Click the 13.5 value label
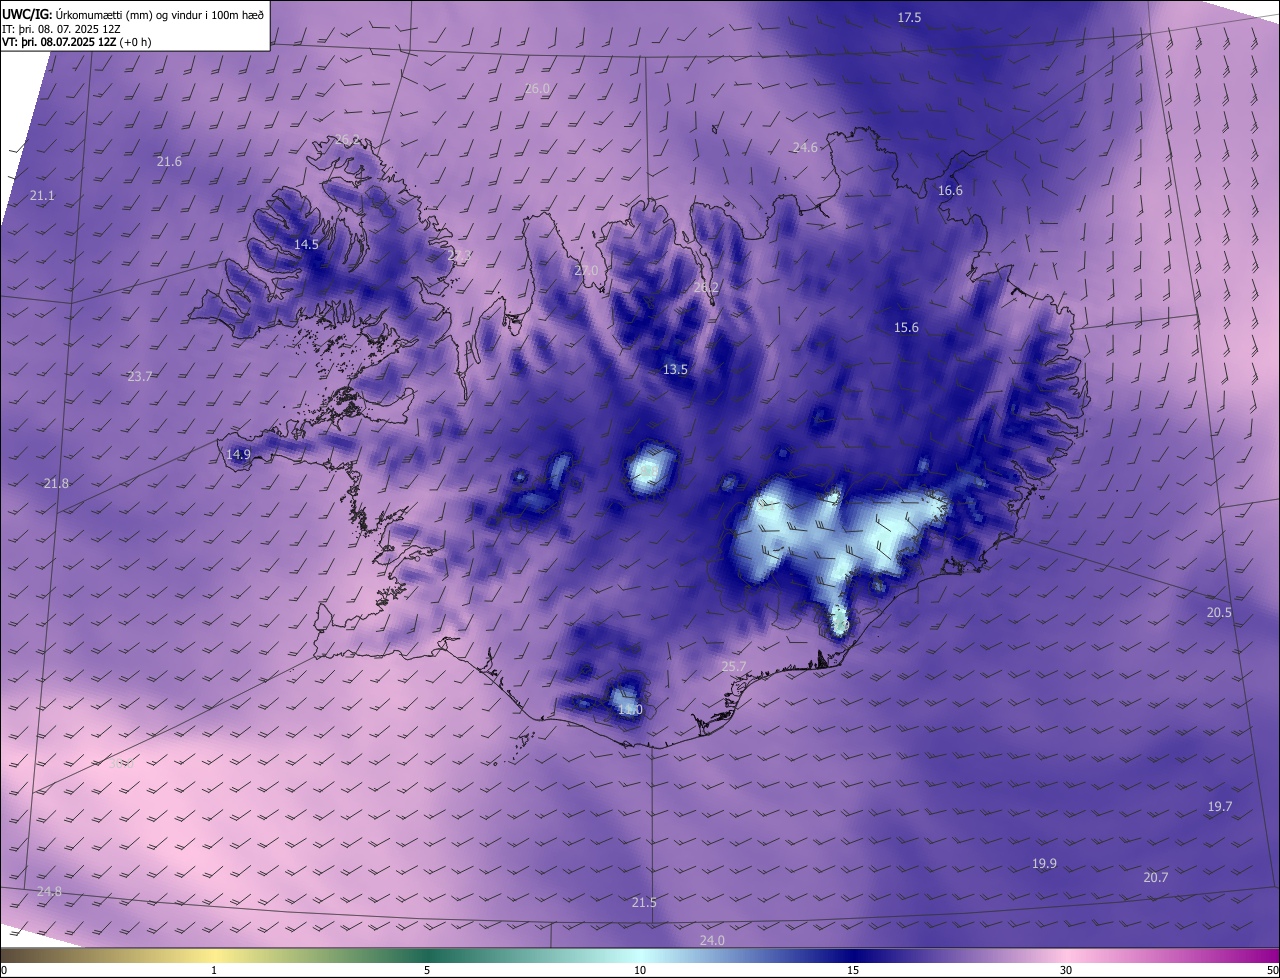The width and height of the screenshot is (1280, 978). pyautogui.click(x=675, y=370)
